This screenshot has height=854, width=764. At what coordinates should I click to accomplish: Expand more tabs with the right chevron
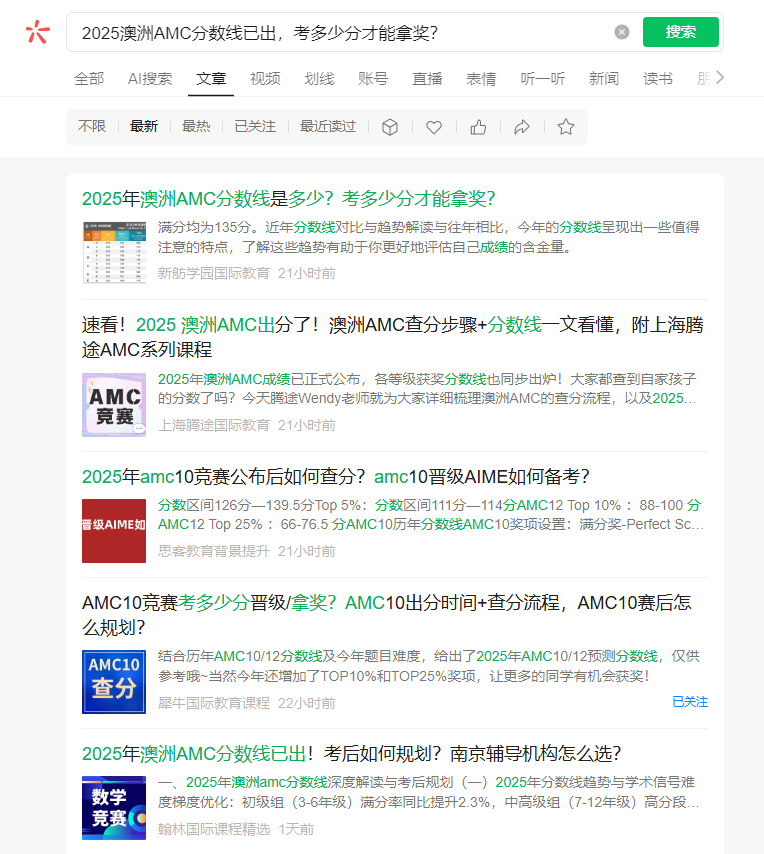pos(719,78)
